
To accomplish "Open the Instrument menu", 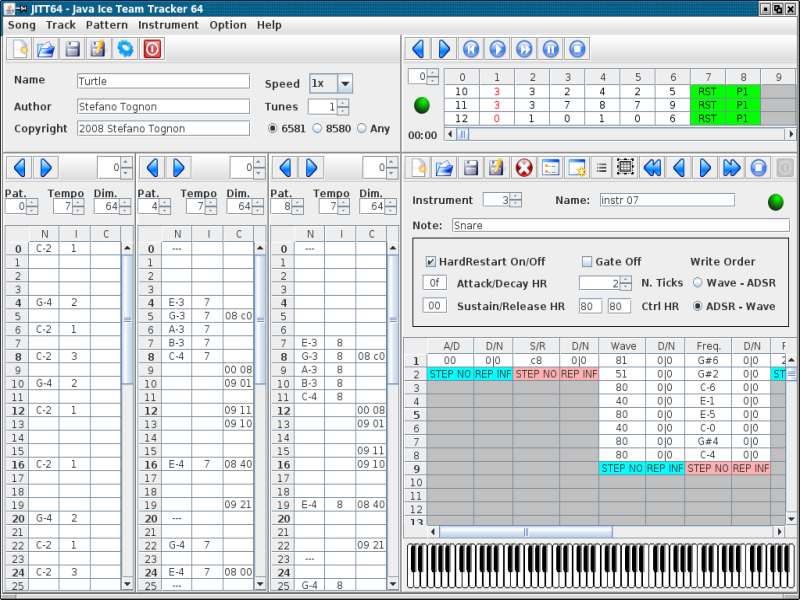I will tap(168, 25).
